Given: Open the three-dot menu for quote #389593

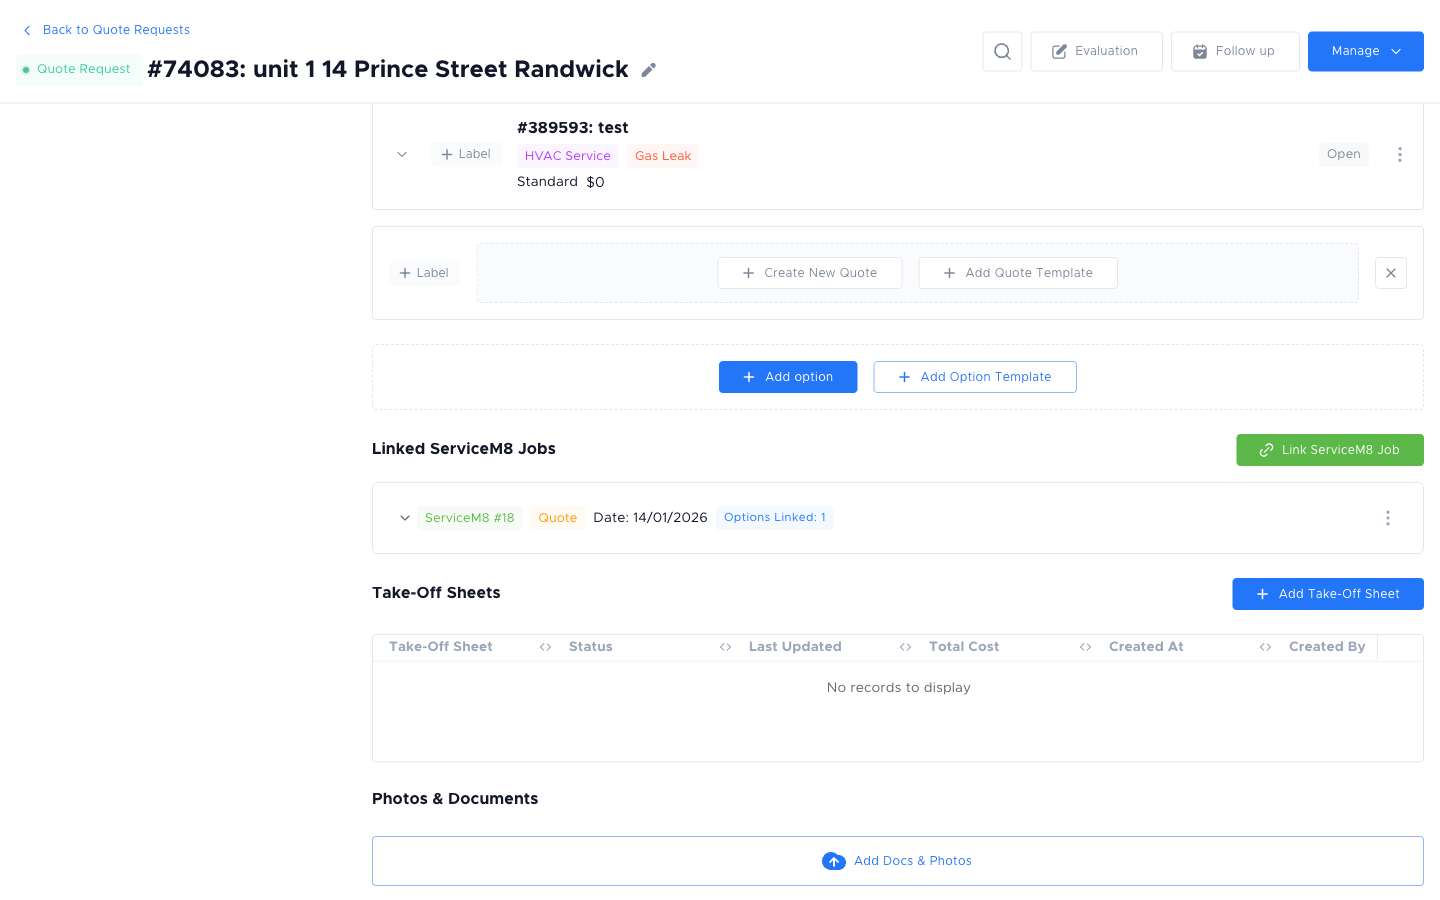Looking at the screenshot, I should click(1400, 154).
